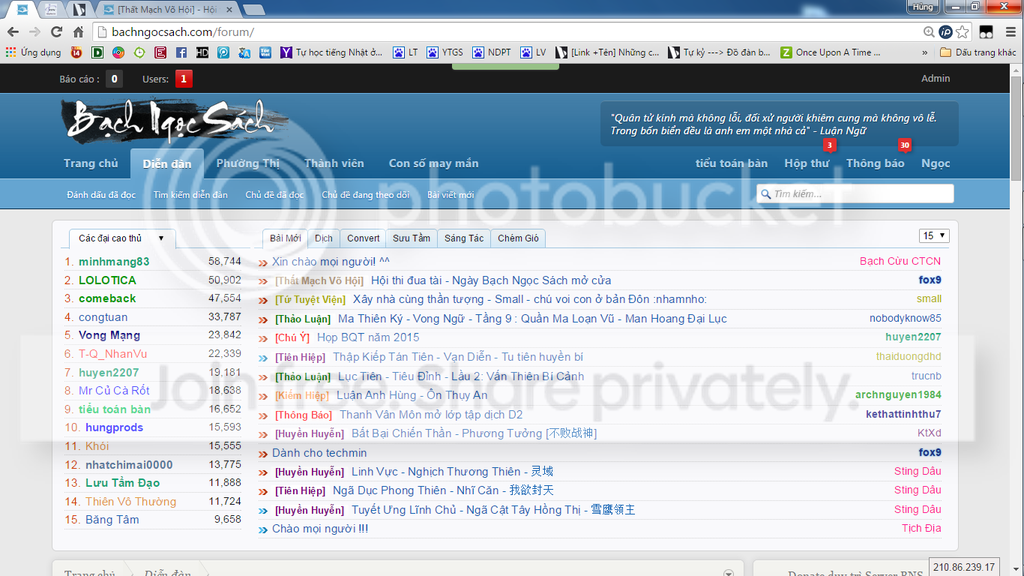View minhmang83's profile in the ranking list
Image resolution: width=1024 pixels, height=576 pixels.
(114, 261)
